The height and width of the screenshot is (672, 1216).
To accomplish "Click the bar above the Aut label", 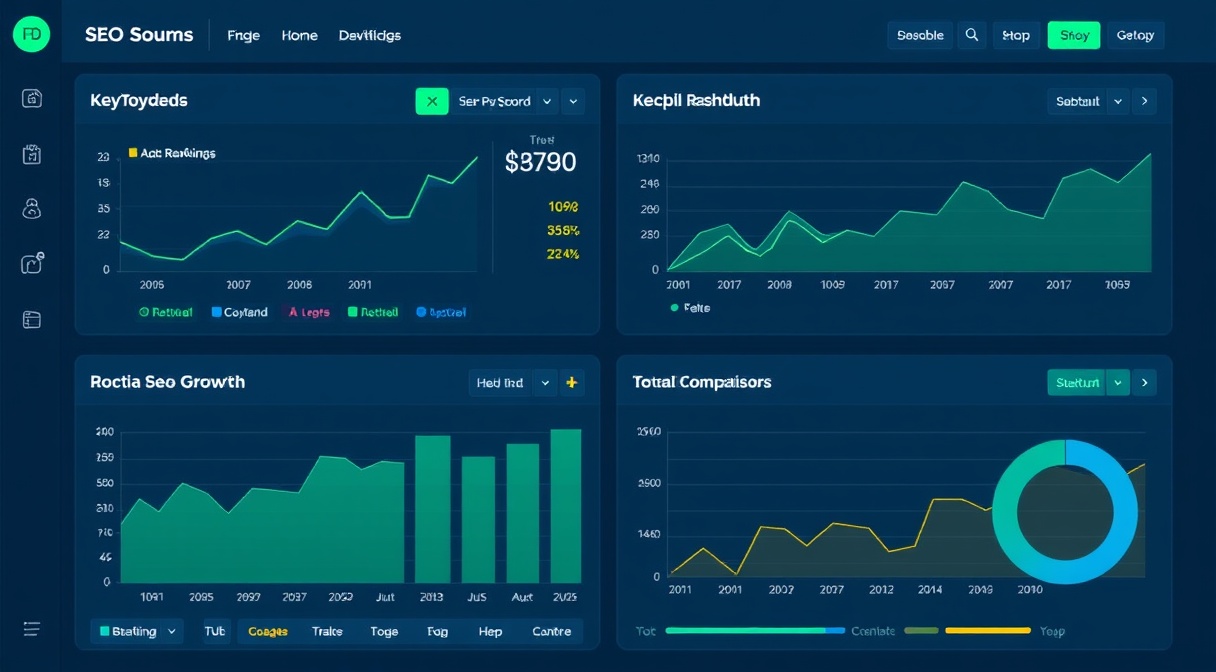I will [x=523, y=513].
